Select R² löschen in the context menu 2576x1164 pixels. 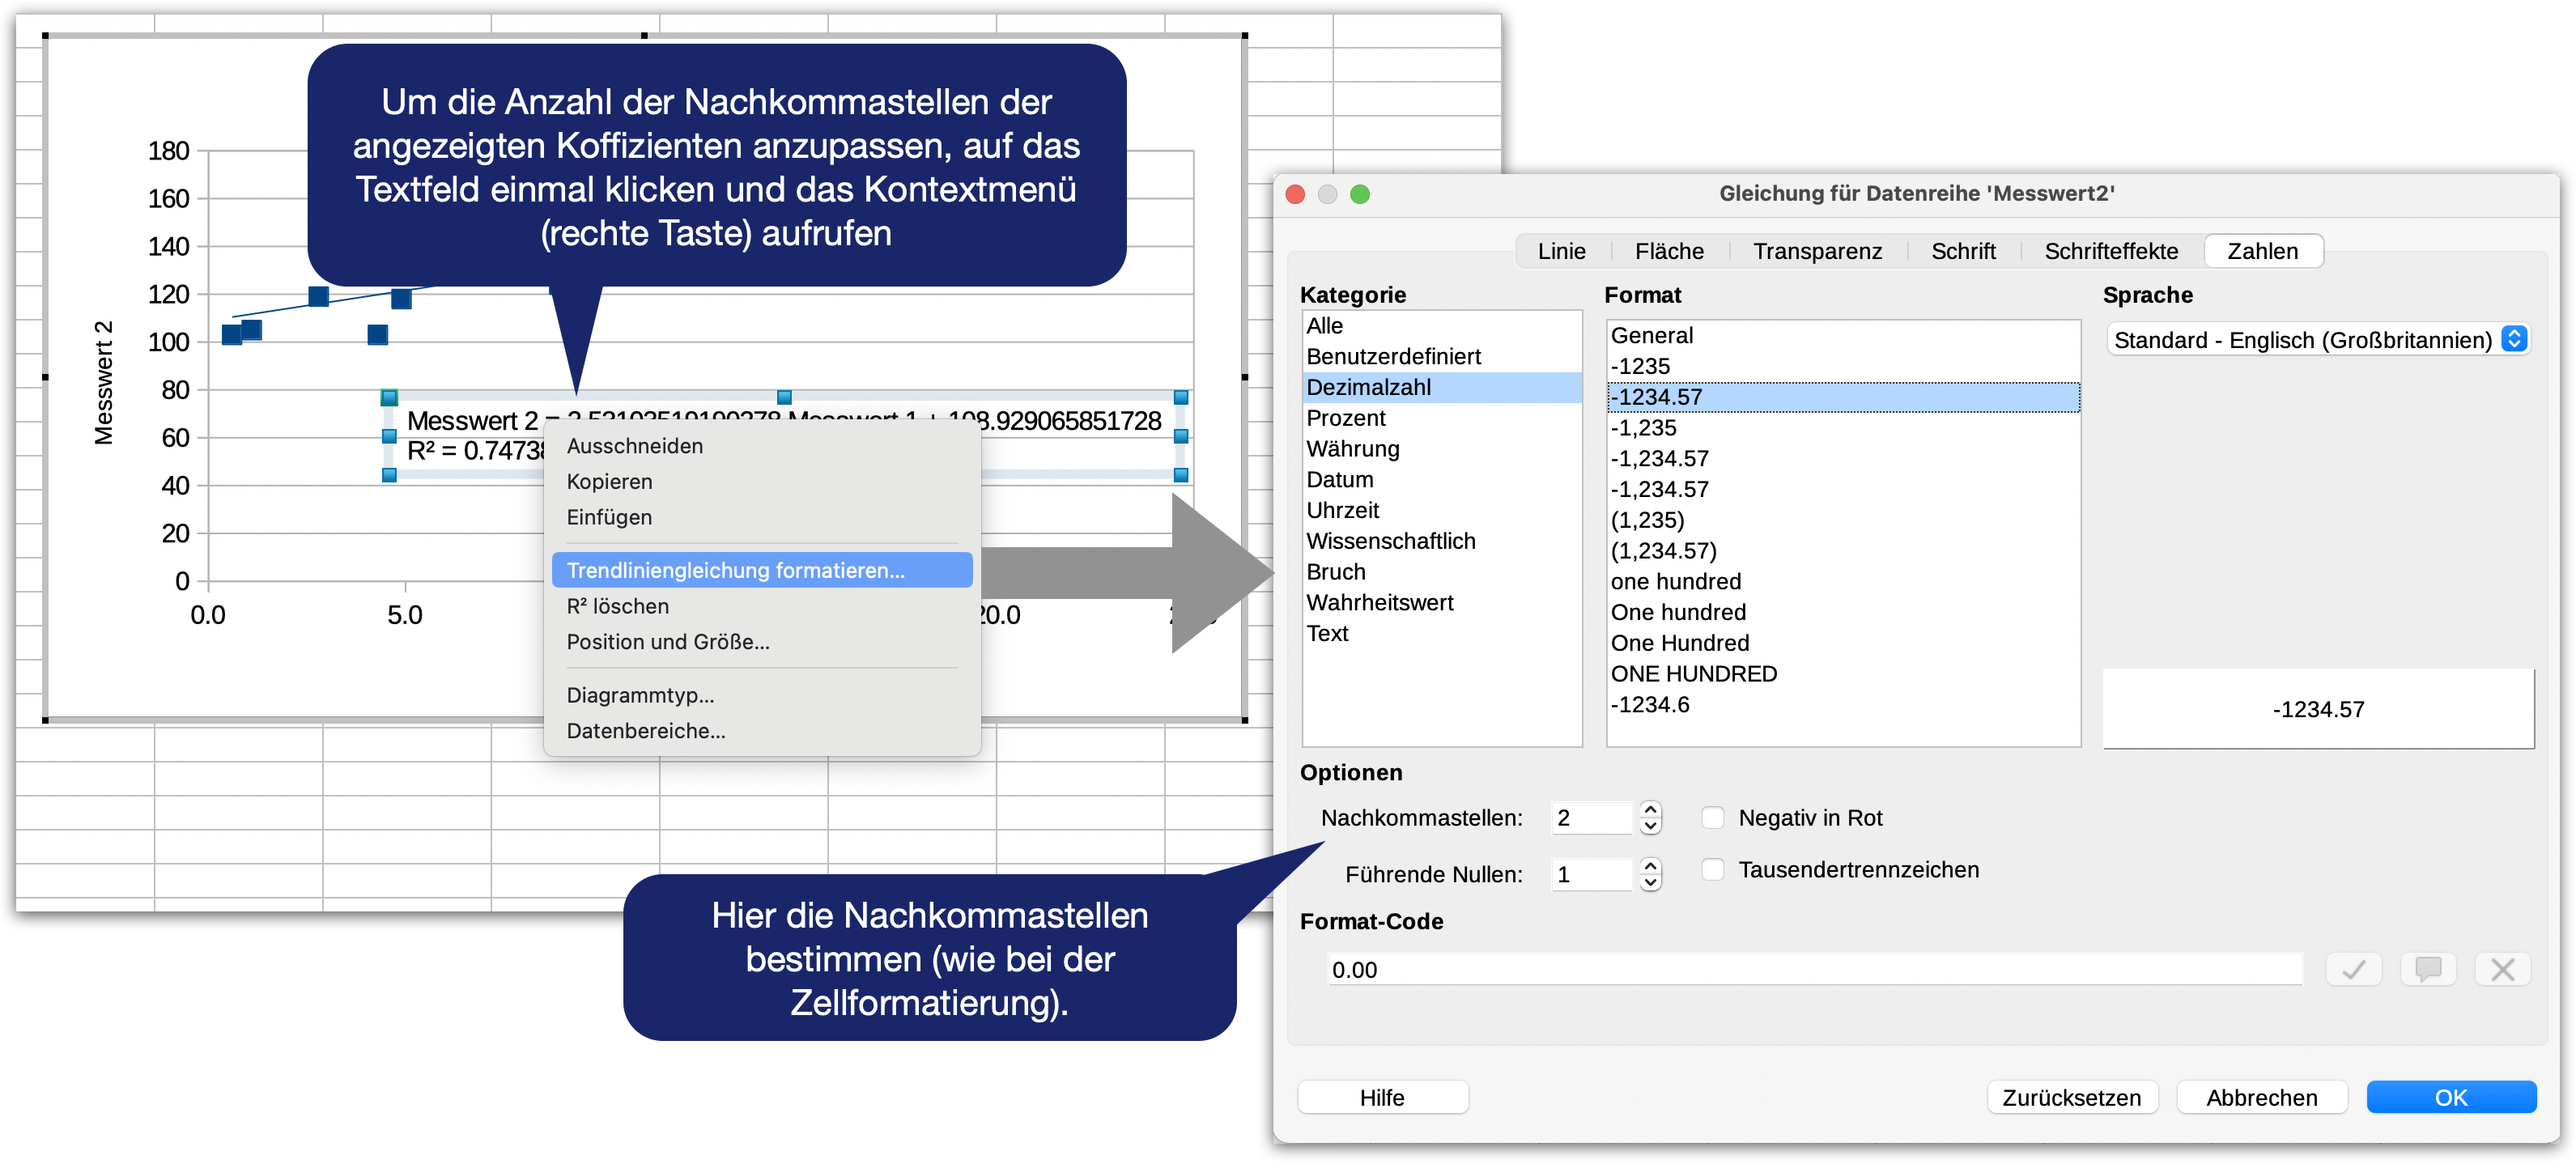617,606
